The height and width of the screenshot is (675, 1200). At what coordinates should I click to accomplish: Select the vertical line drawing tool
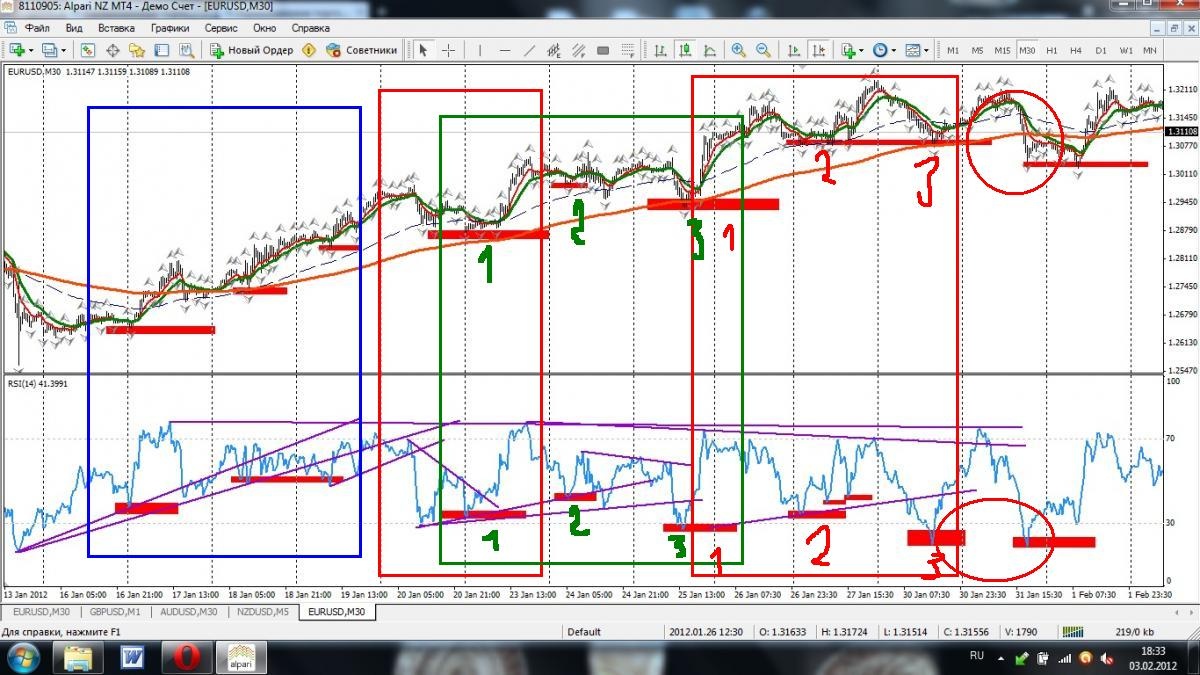[480, 50]
